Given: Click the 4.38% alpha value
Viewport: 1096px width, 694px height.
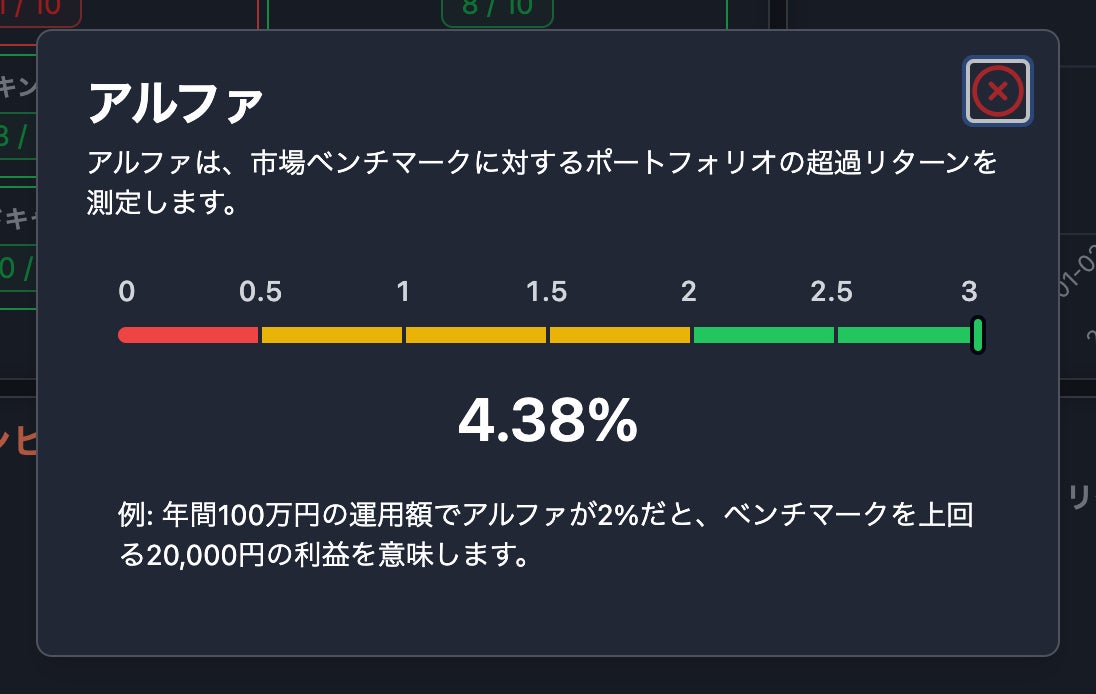Looking at the screenshot, I should click(548, 422).
